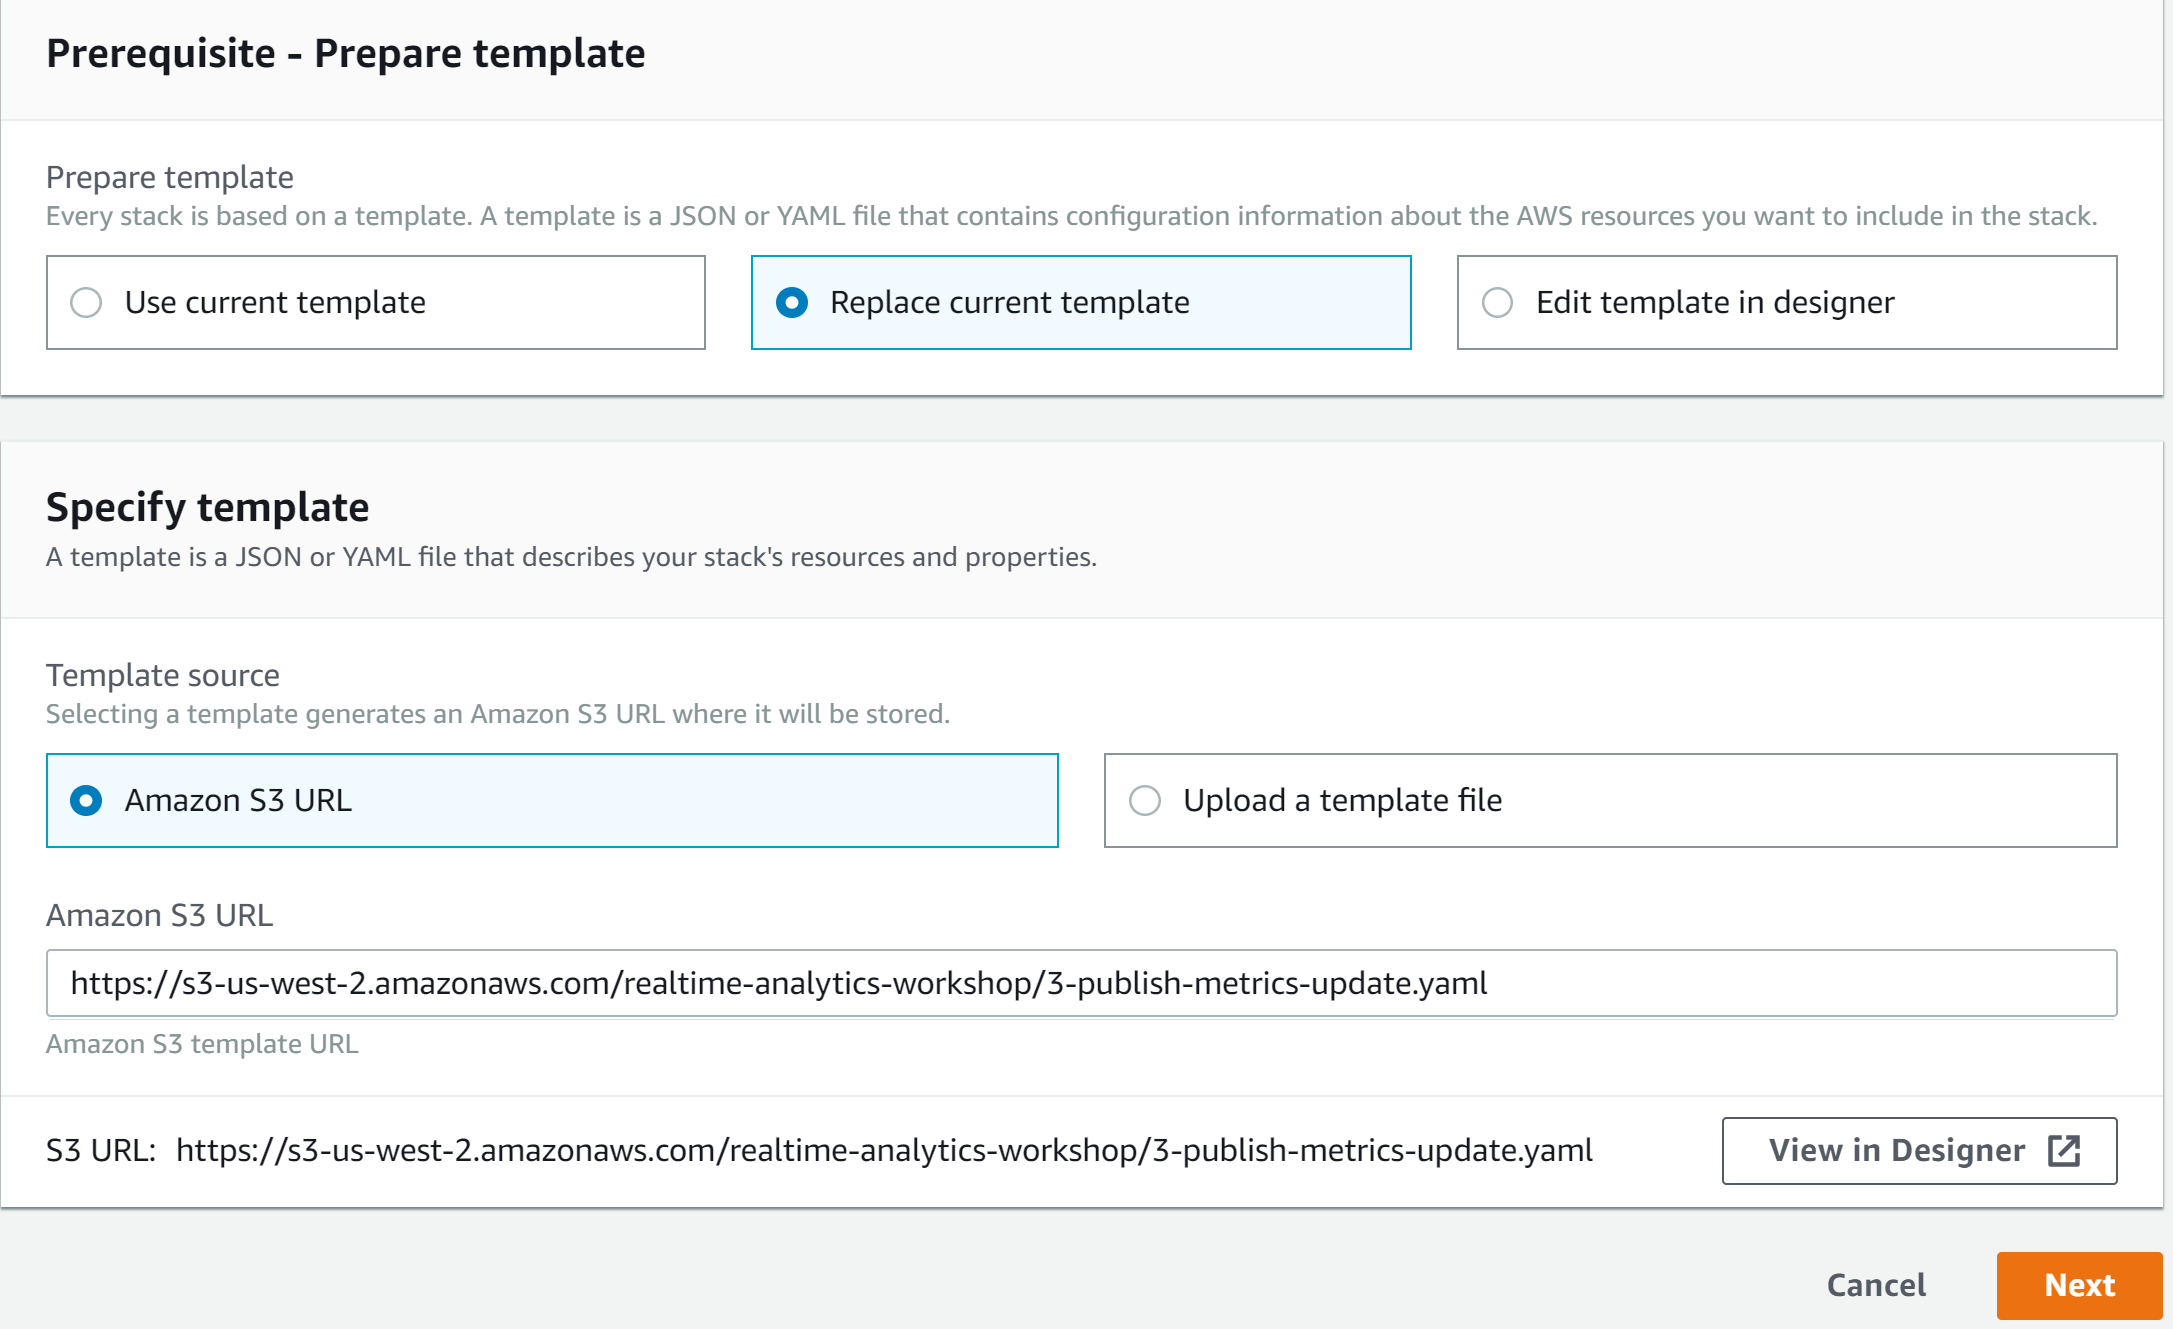Pick Amazon S3 URL as template source
This screenshot has height=1329, width=2173.
click(x=552, y=800)
